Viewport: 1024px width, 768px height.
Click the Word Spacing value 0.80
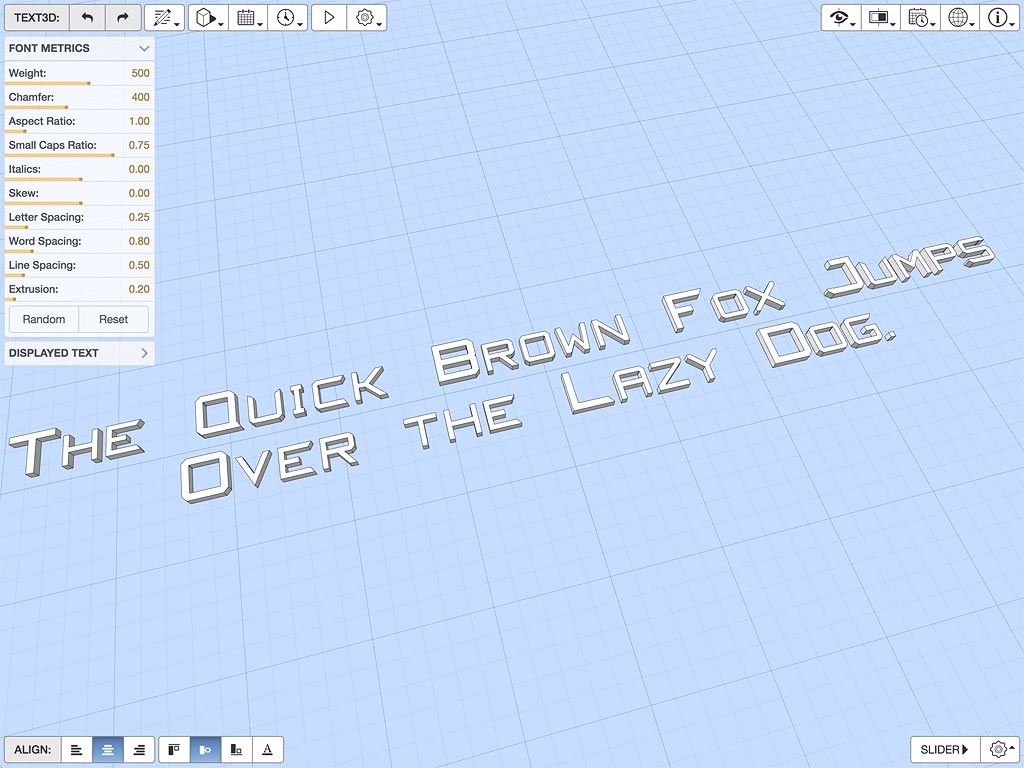tap(139, 241)
